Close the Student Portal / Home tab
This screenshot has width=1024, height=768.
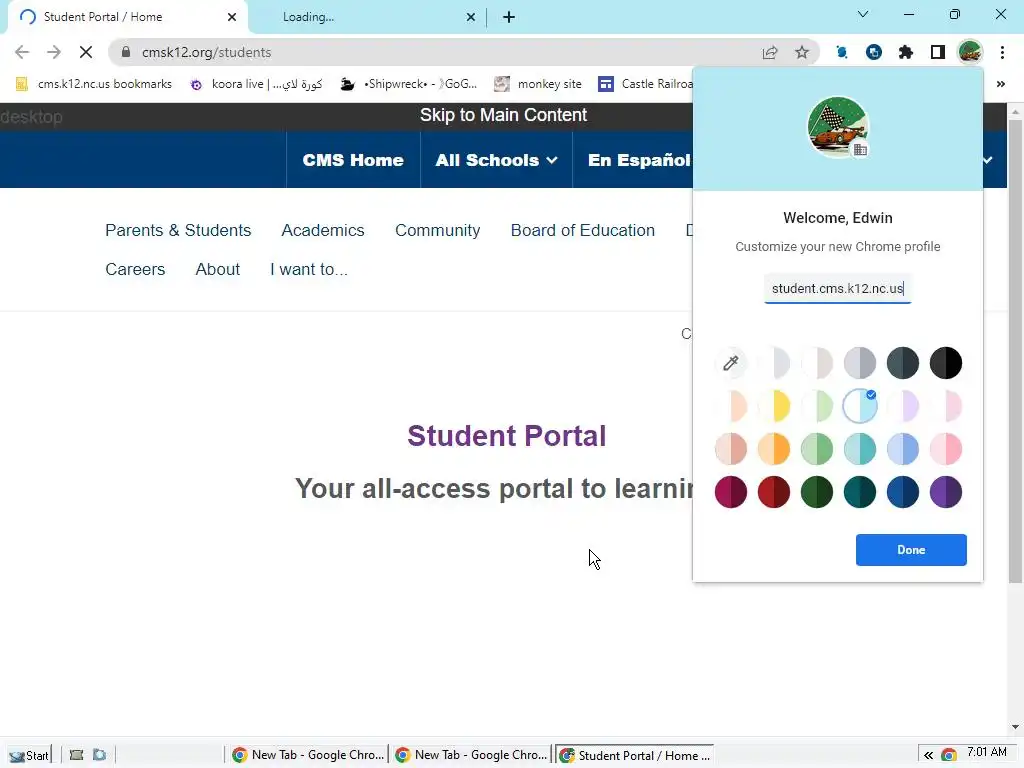coord(232,17)
